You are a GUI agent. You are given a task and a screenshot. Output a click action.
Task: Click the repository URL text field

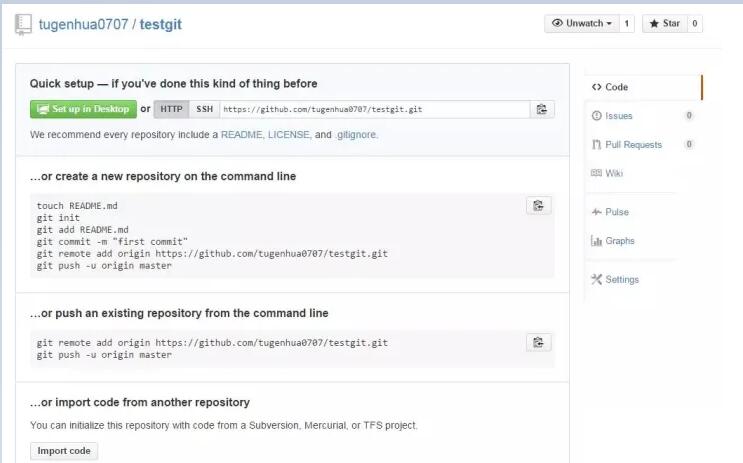375,109
